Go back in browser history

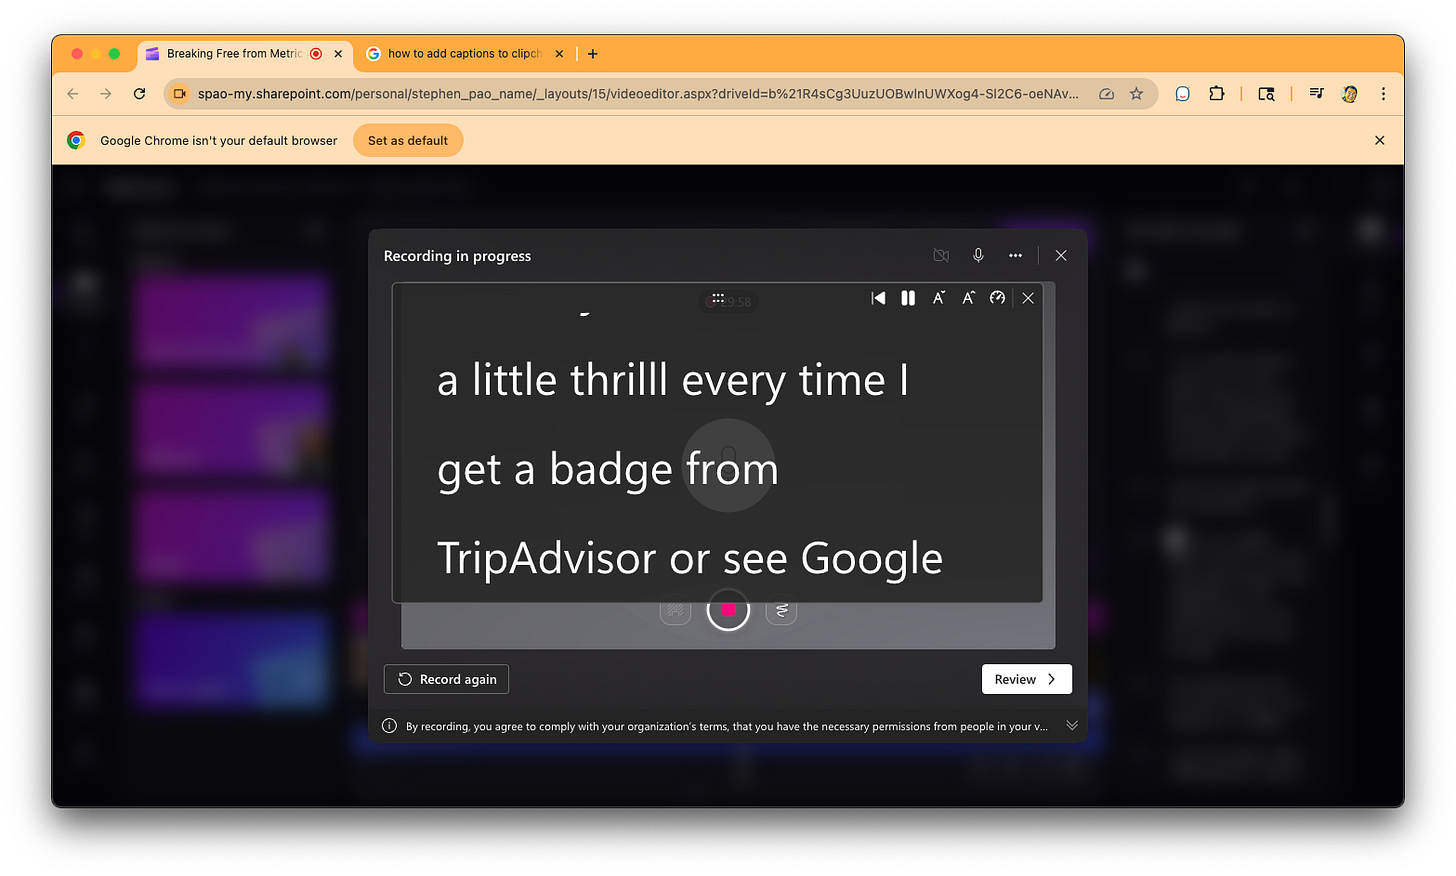click(73, 94)
